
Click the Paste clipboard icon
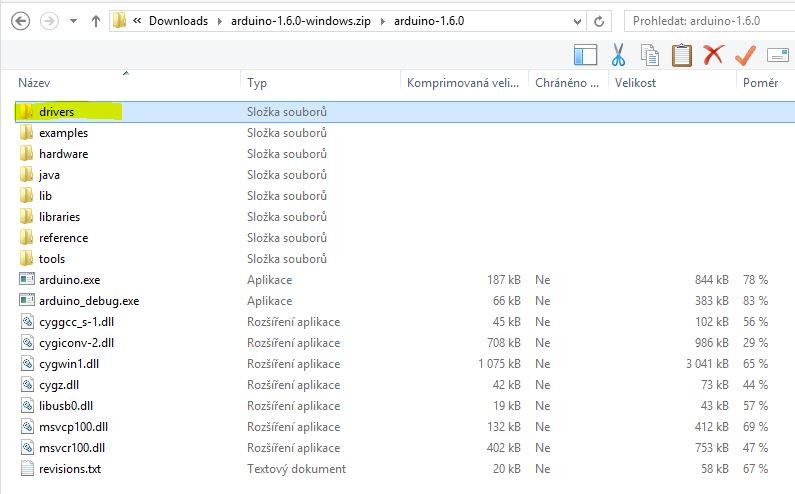click(681, 55)
